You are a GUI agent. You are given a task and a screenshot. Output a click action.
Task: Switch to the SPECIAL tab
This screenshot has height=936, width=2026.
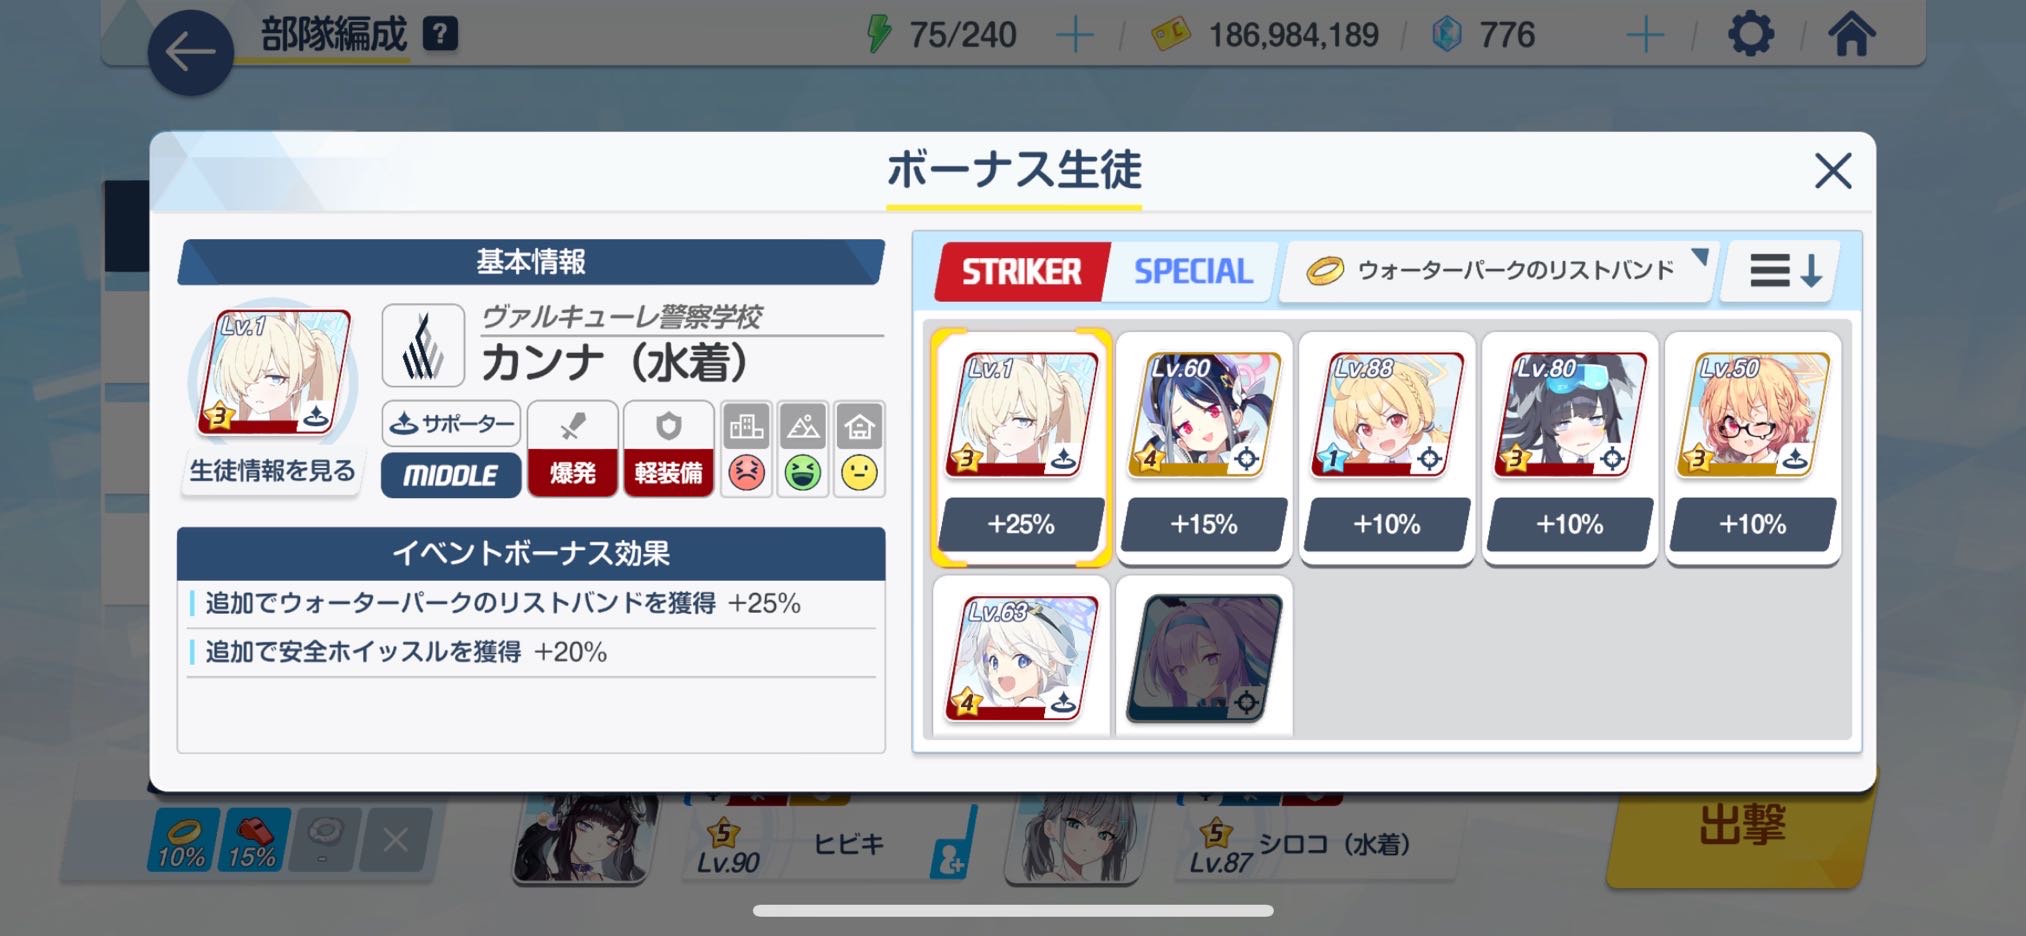pyautogui.click(x=1192, y=271)
